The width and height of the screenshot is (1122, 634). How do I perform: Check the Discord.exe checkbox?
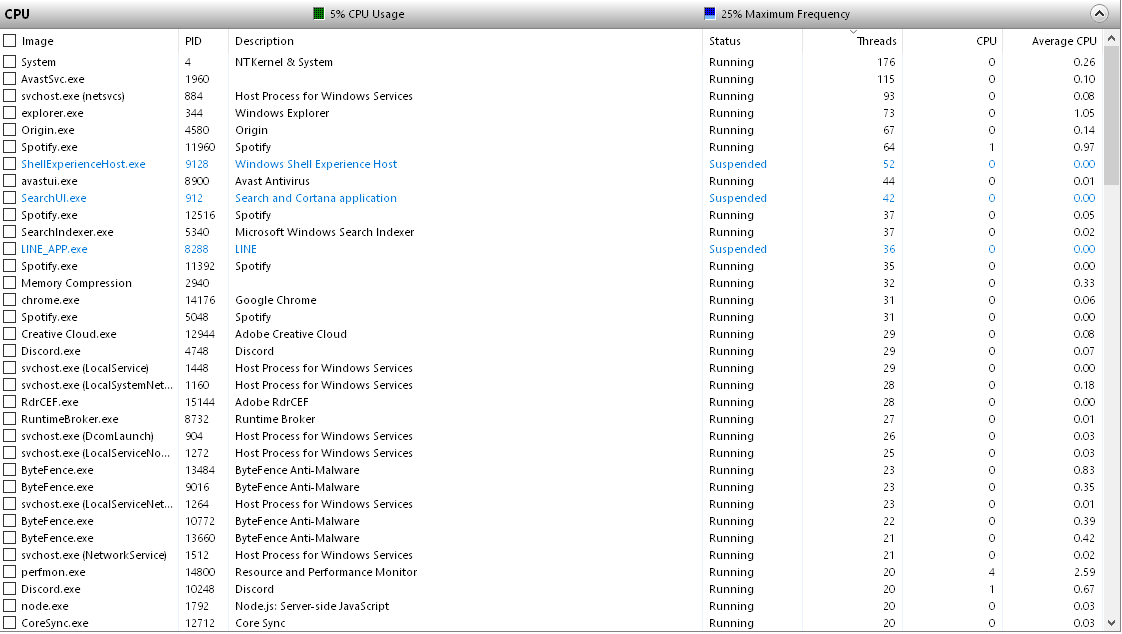(9, 351)
